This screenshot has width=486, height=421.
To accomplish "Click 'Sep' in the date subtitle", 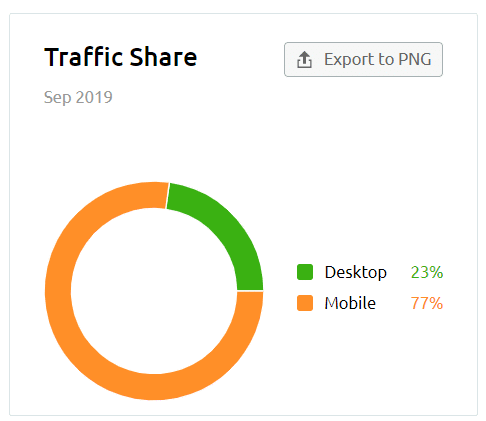I will click(57, 98).
